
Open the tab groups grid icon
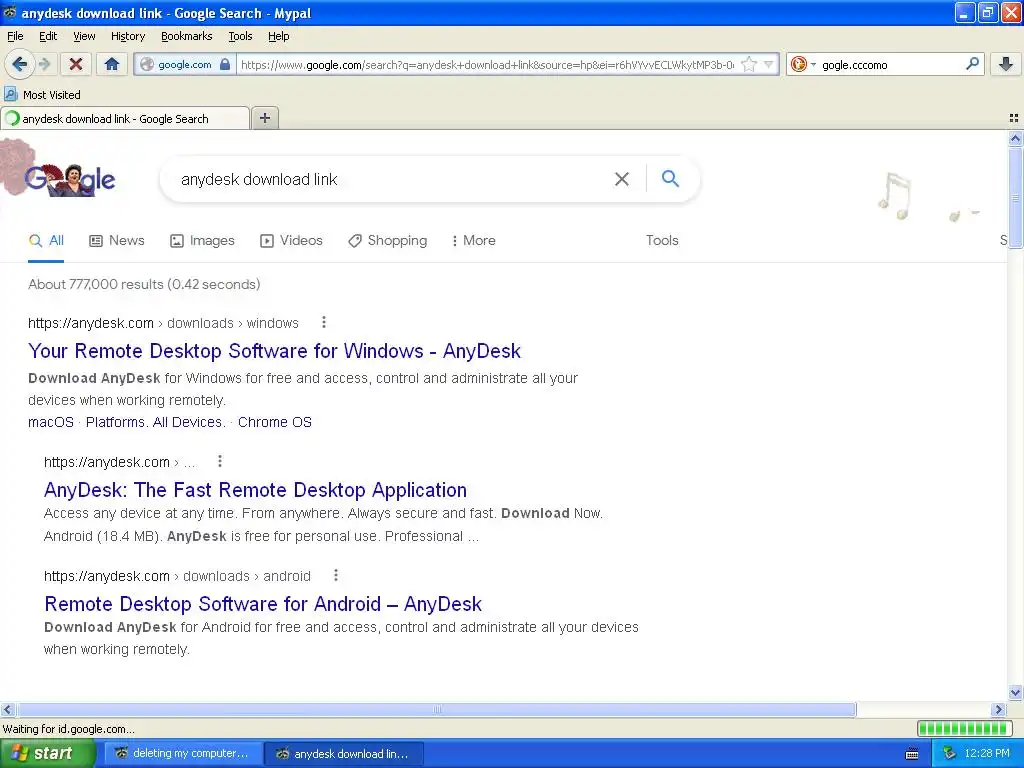click(x=1014, y=118)
